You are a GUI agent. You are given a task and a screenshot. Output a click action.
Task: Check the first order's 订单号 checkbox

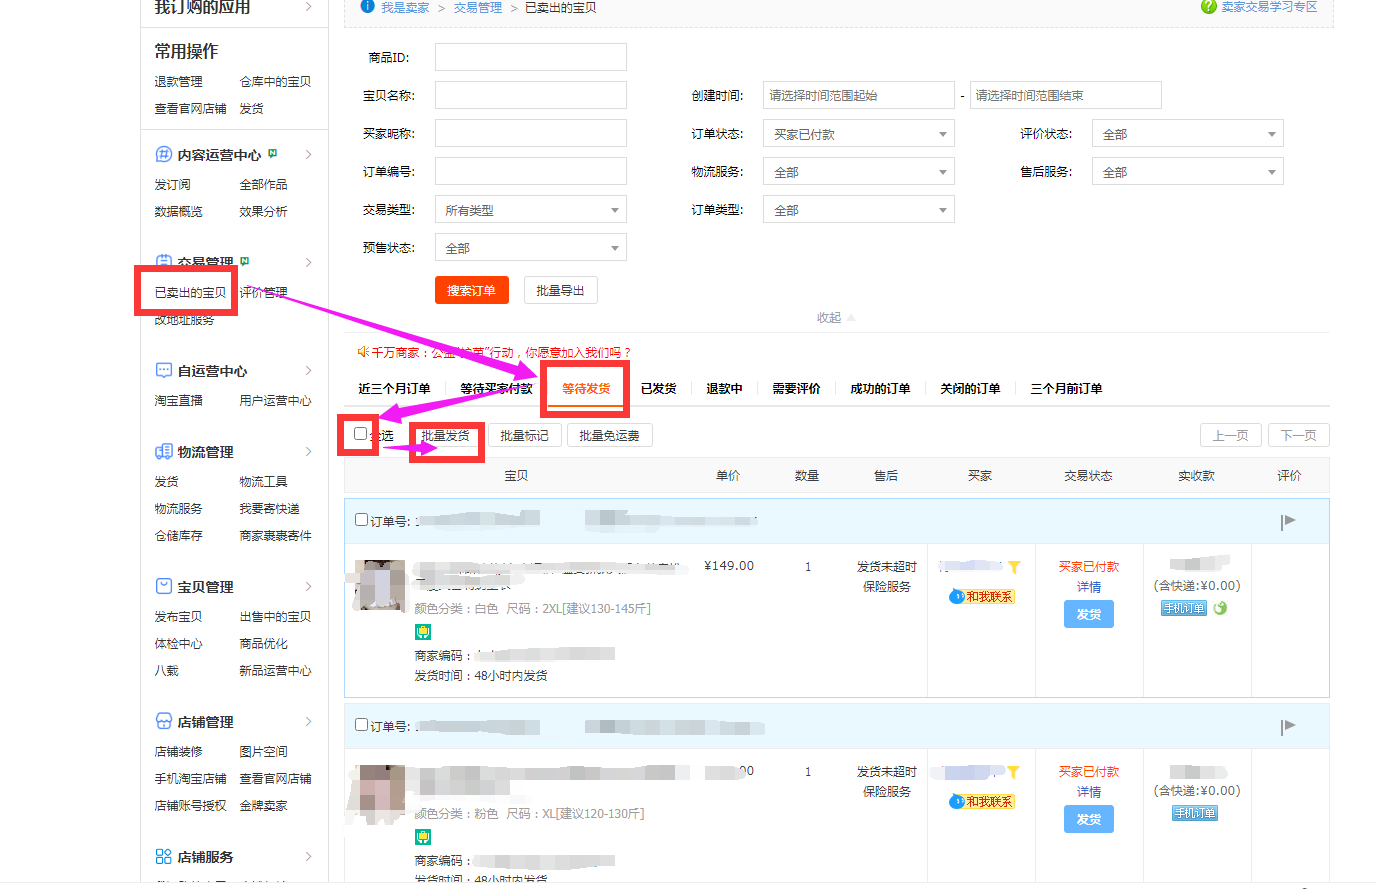coord(362,520)
